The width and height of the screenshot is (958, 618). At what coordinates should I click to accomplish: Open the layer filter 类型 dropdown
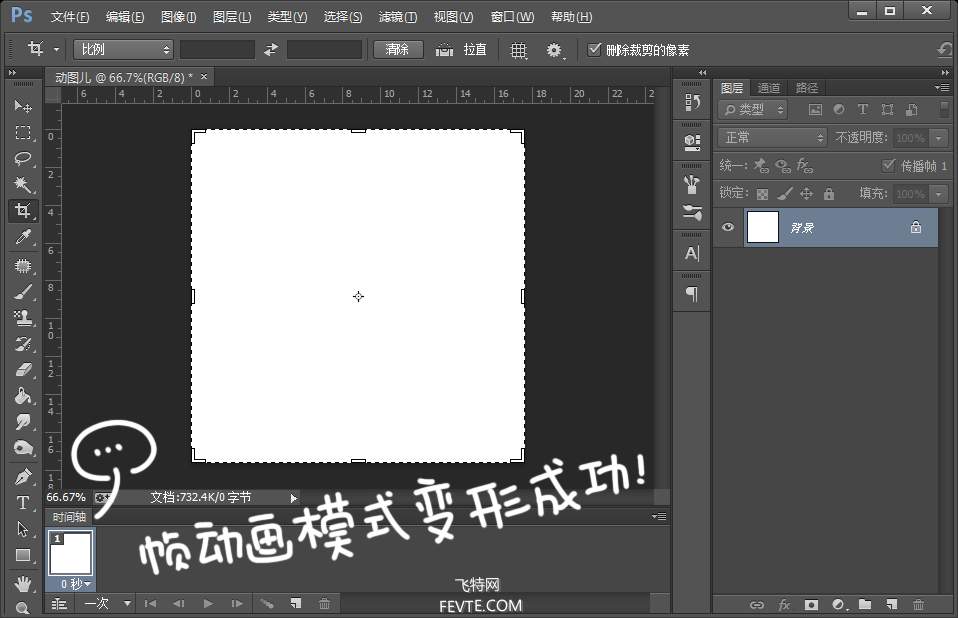coord(753,109)
